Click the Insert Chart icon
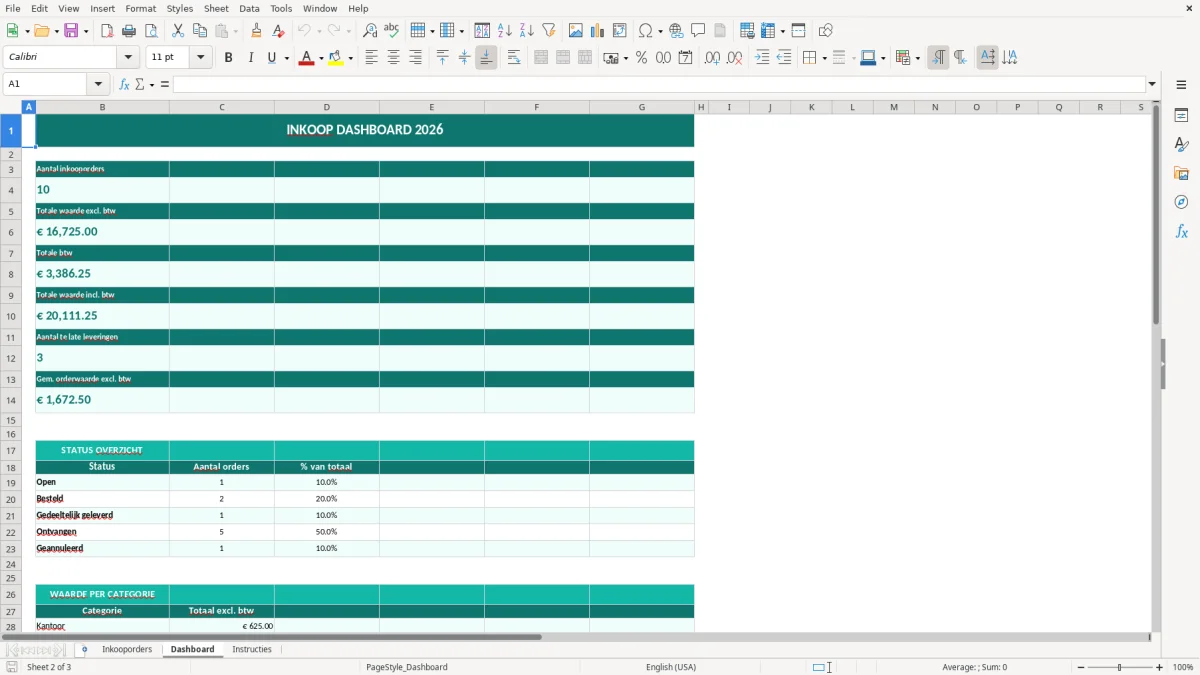 pos(597,31)
